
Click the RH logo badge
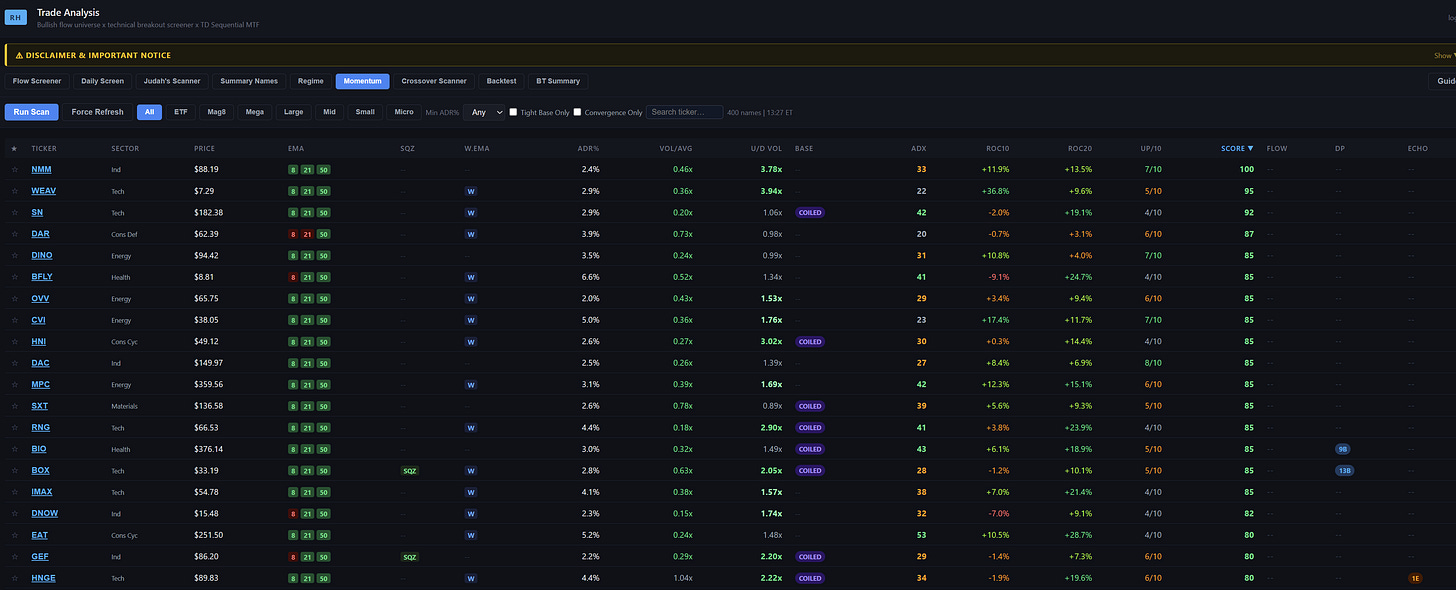[x=16, y=17]
